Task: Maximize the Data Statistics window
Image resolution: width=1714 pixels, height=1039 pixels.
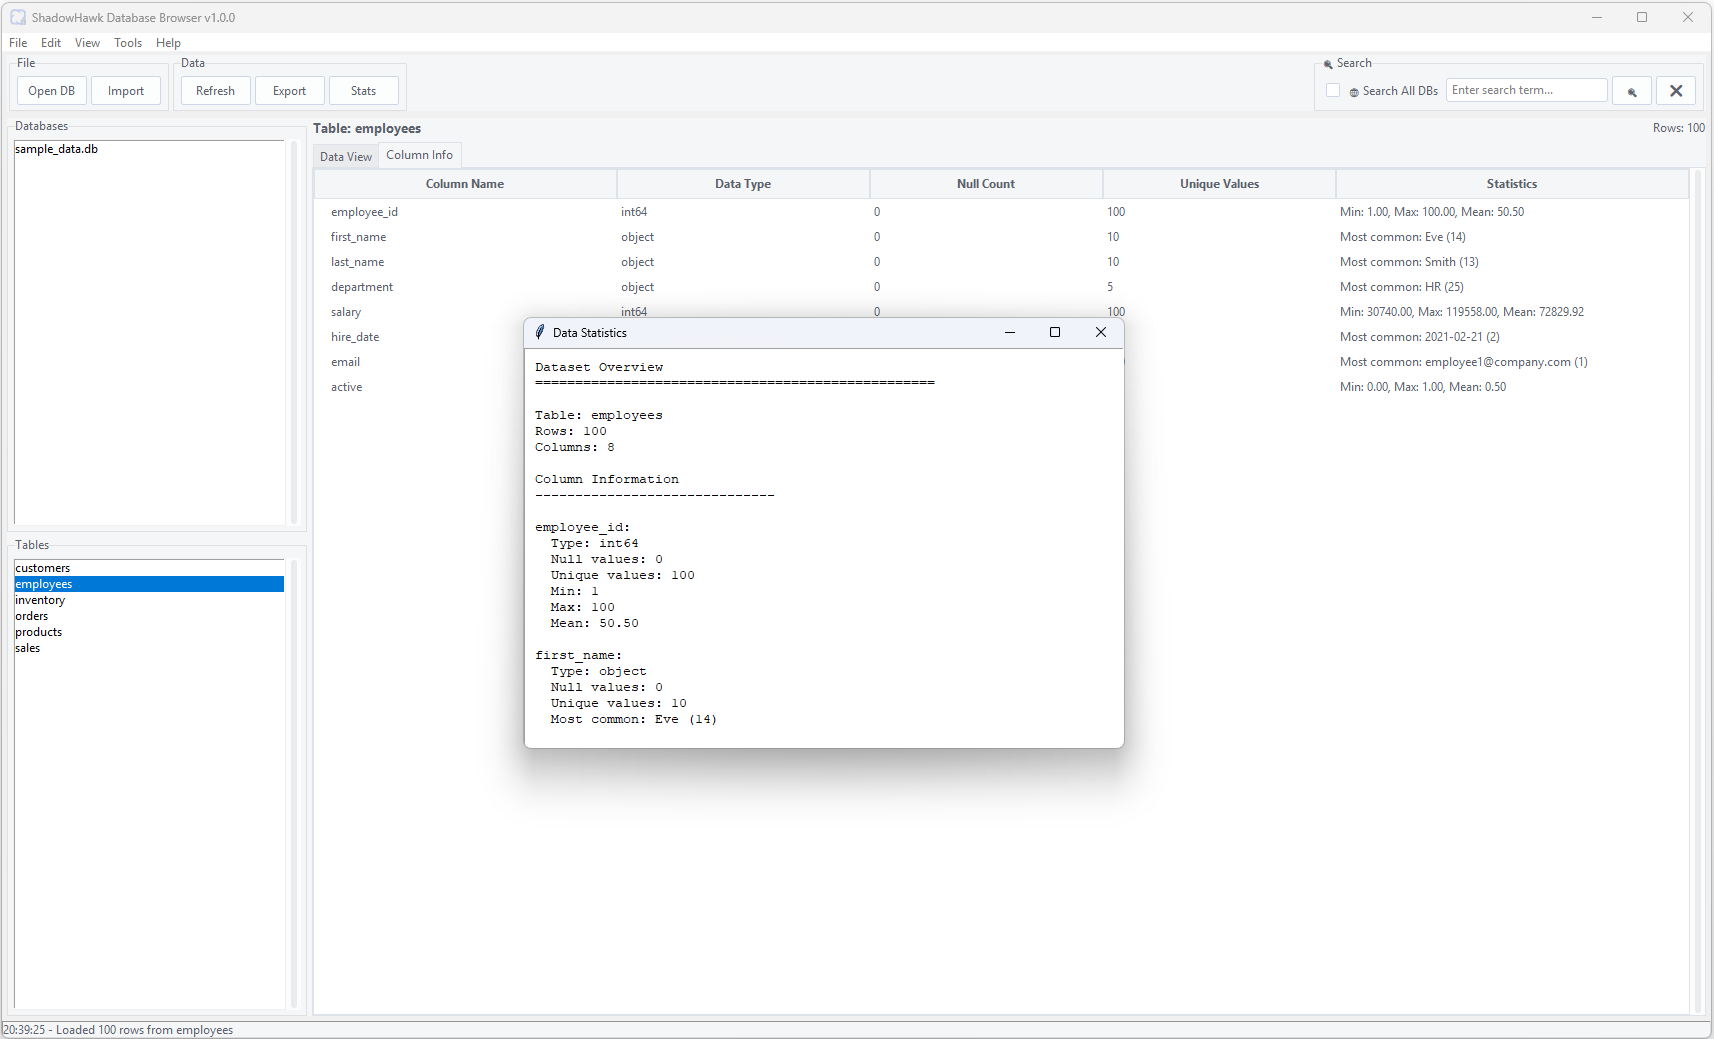Action: 1055,332
